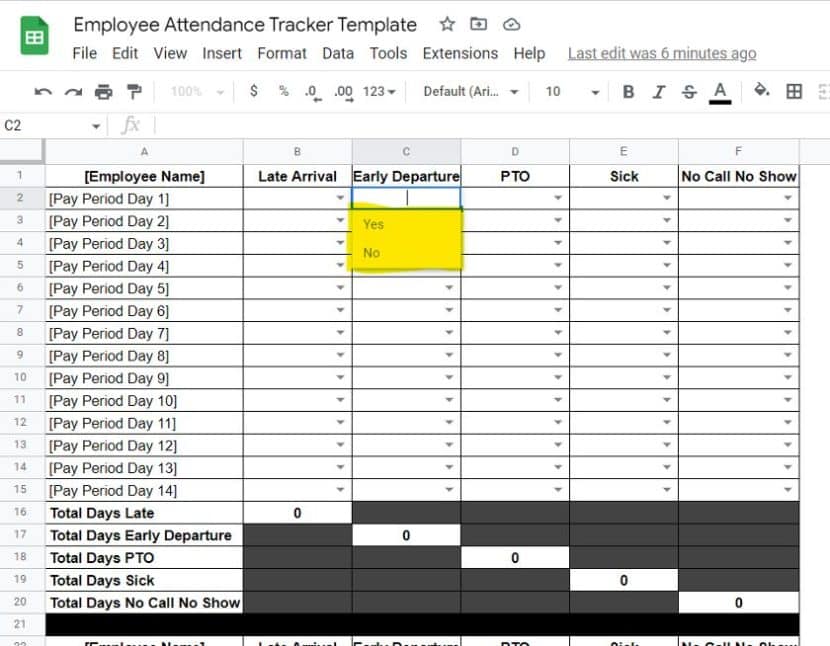
Task: Toggle strikethrough formatting
Action: [688, 91]
